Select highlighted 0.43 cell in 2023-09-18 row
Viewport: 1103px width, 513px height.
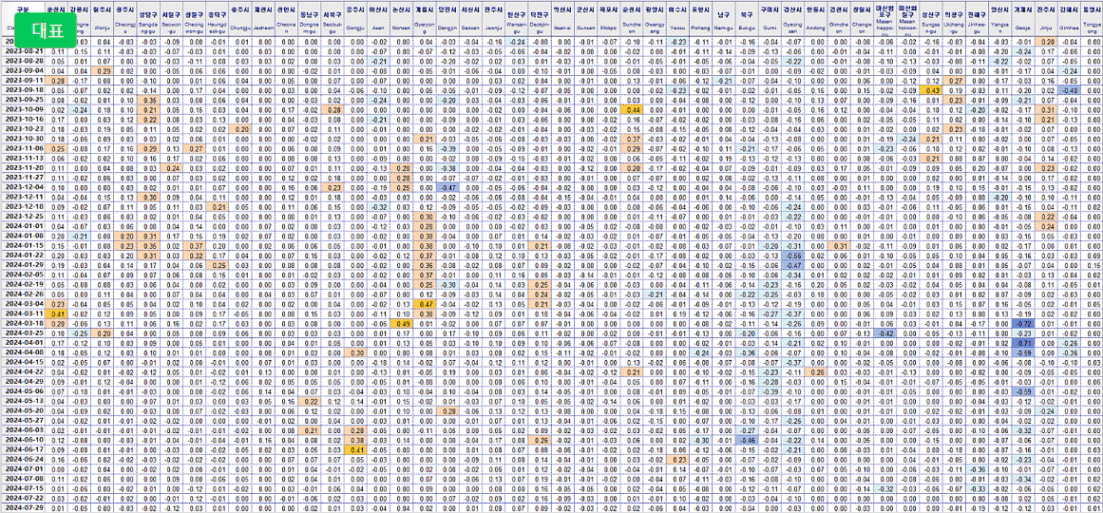[x=929, y=91]
